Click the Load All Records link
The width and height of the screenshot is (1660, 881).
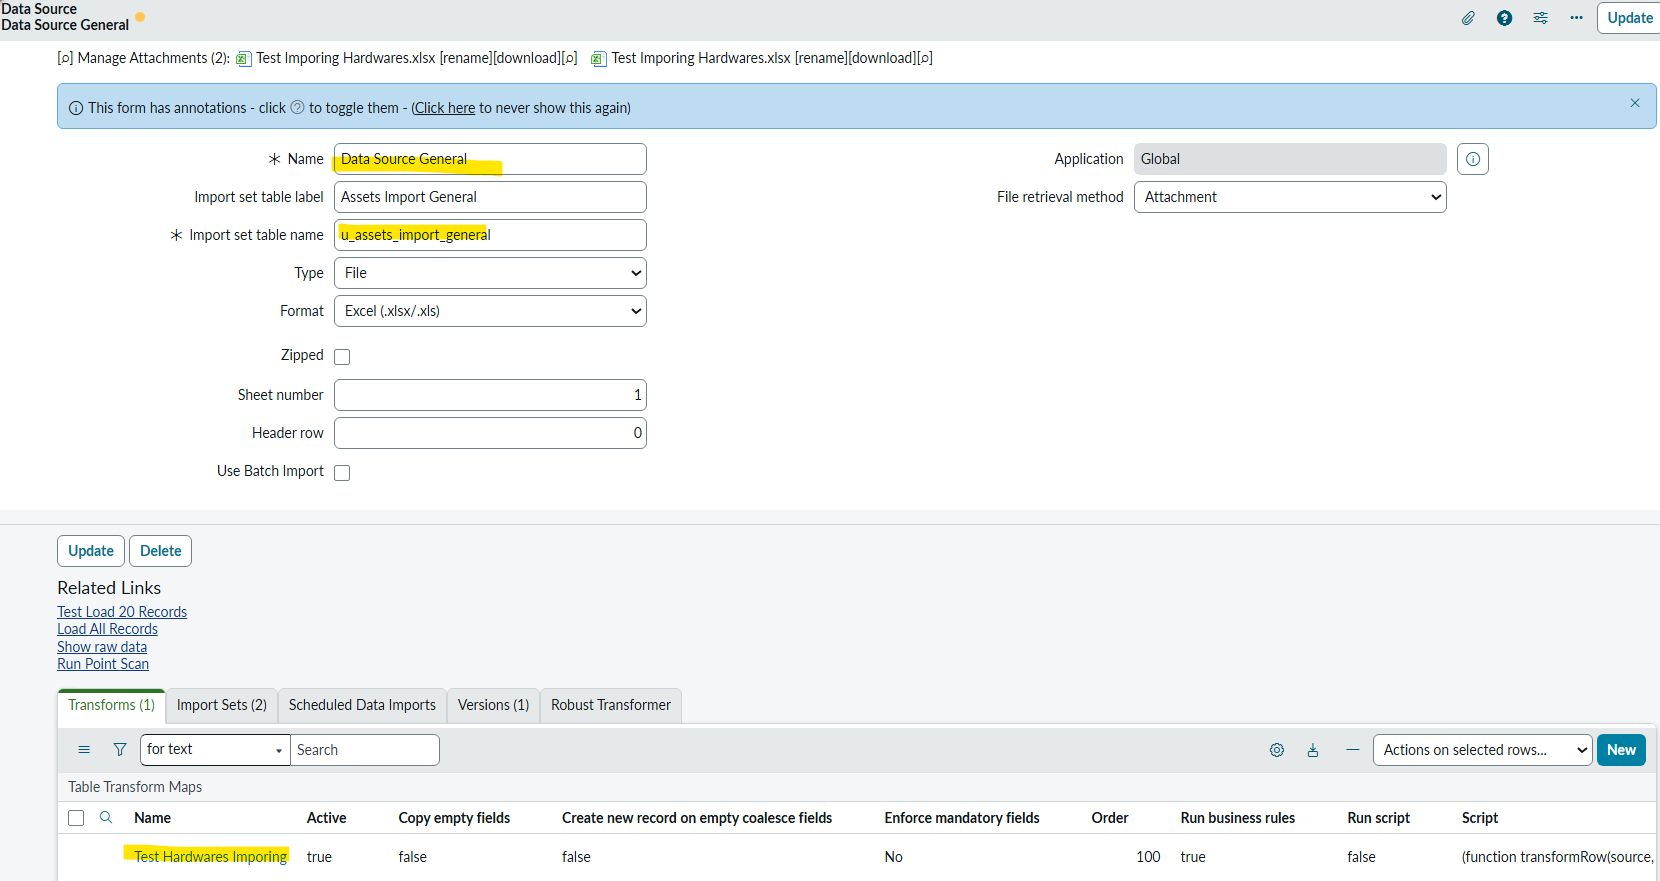point(107,629)
